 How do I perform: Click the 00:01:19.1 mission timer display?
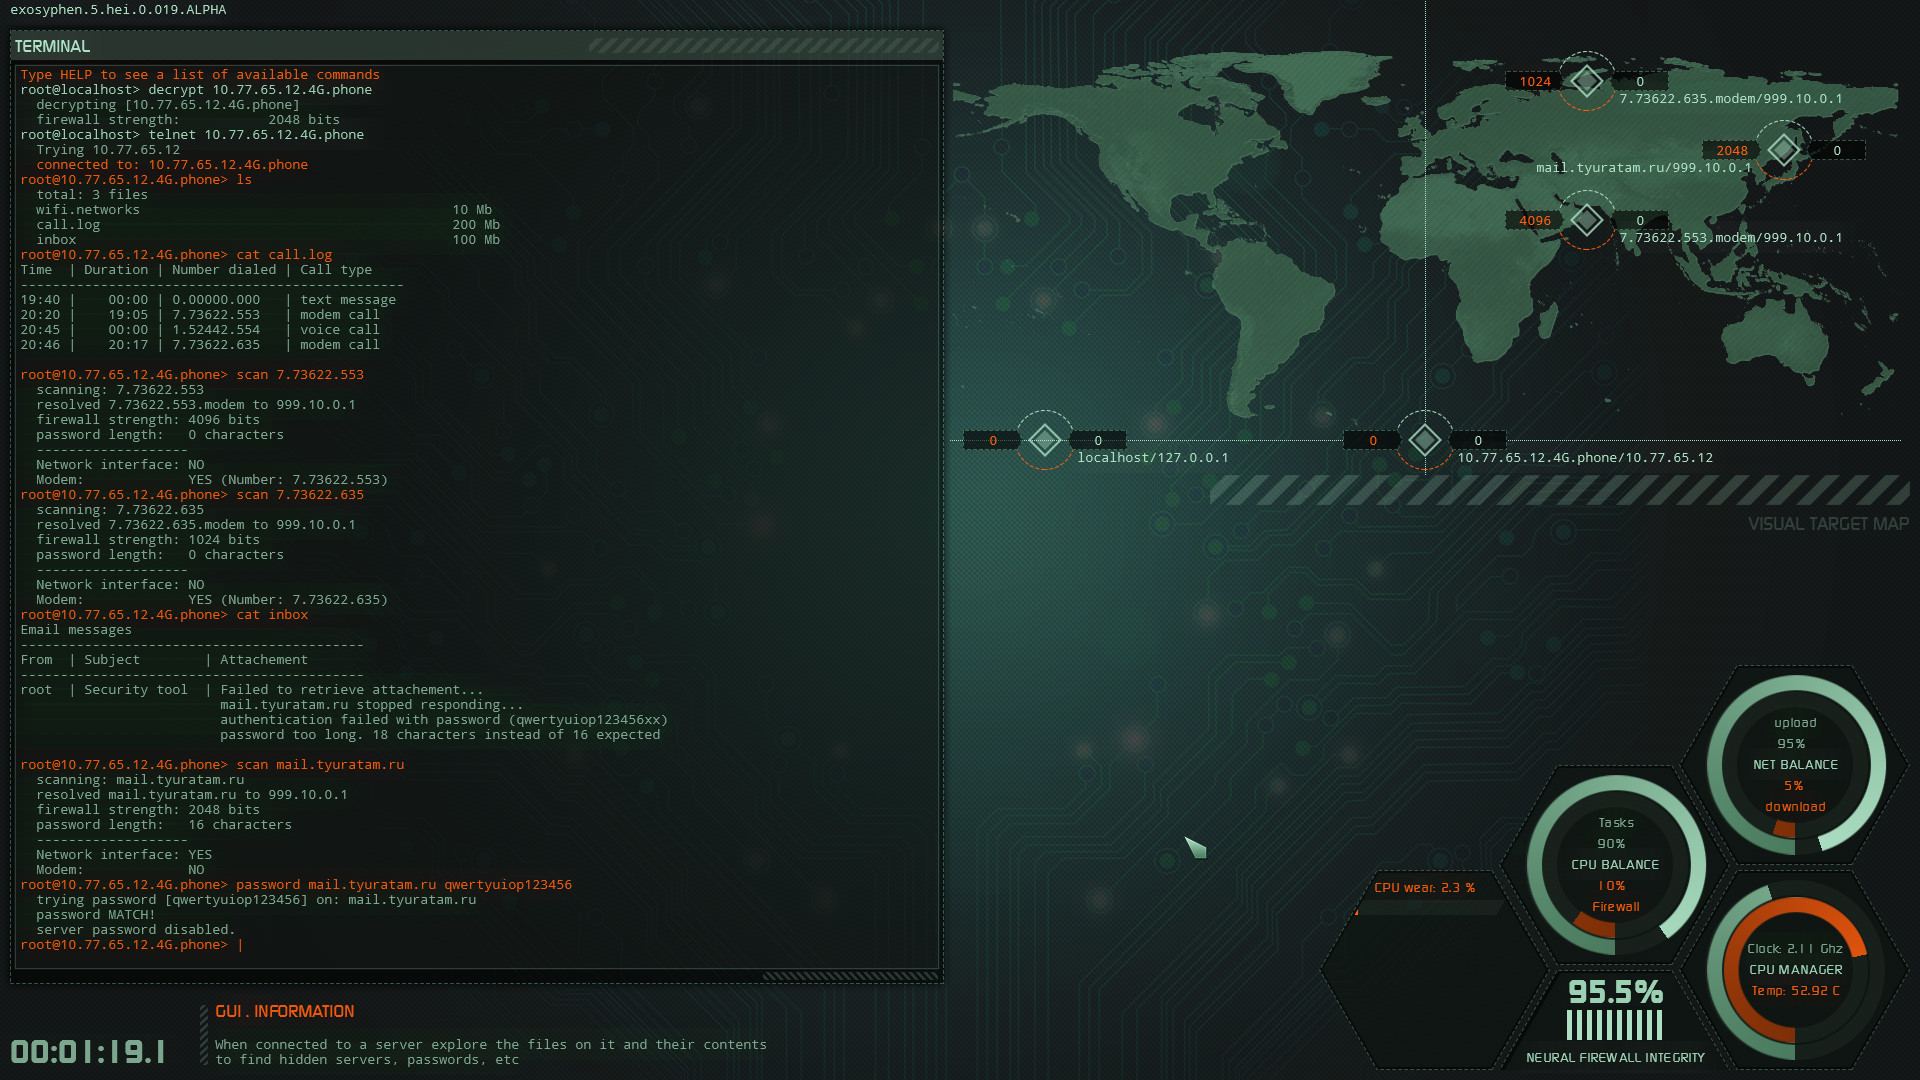click(x=88, y=1052)
